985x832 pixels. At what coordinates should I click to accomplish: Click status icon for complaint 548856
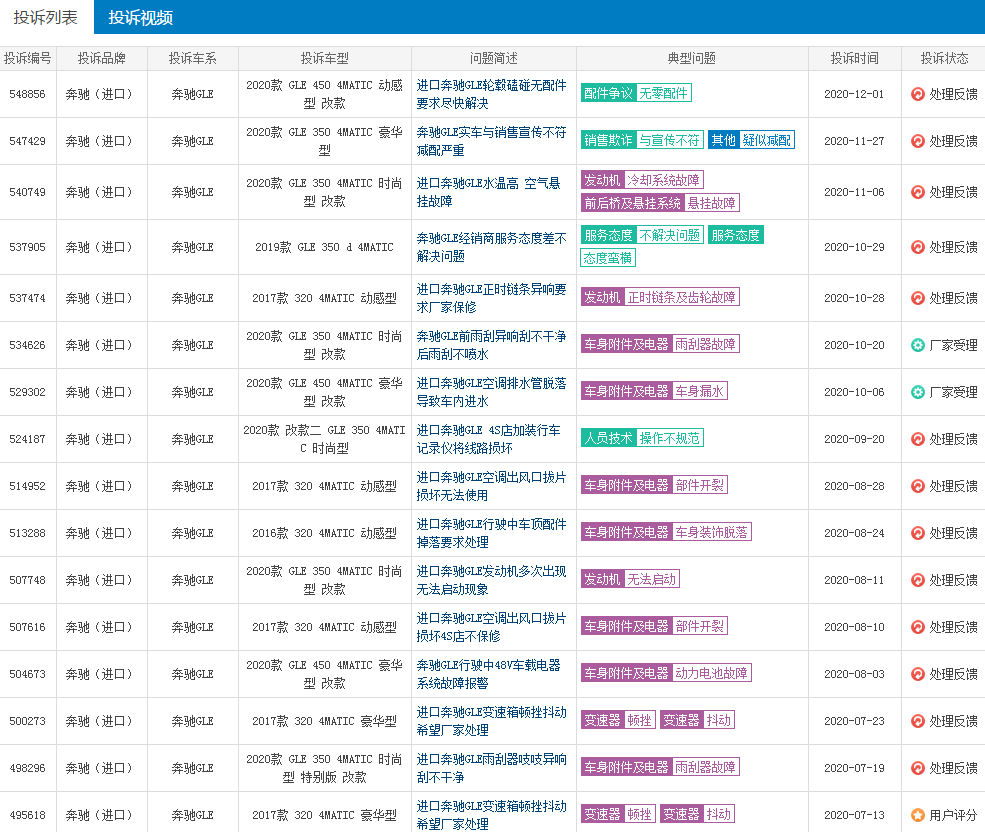pyautogui.click(x=918, y=94)
